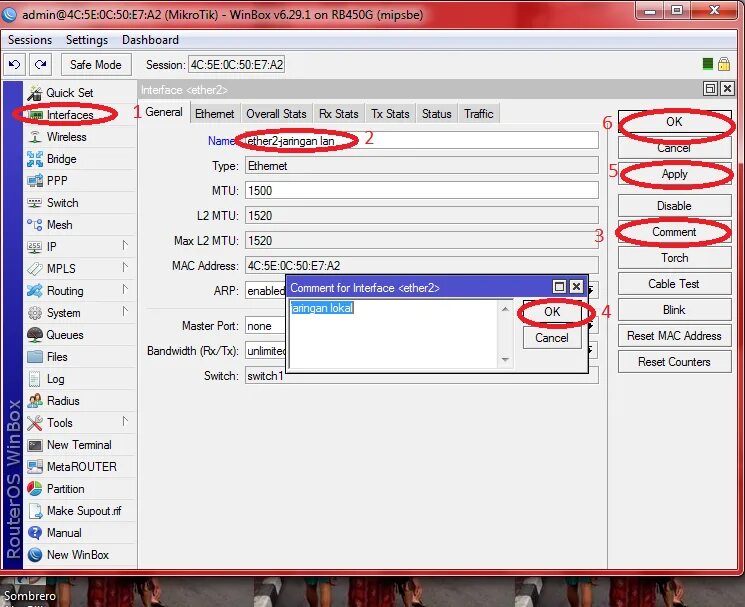Switch to the Traffic tab
This screenshot has width=745, height=607.
[x=479, y=114]
